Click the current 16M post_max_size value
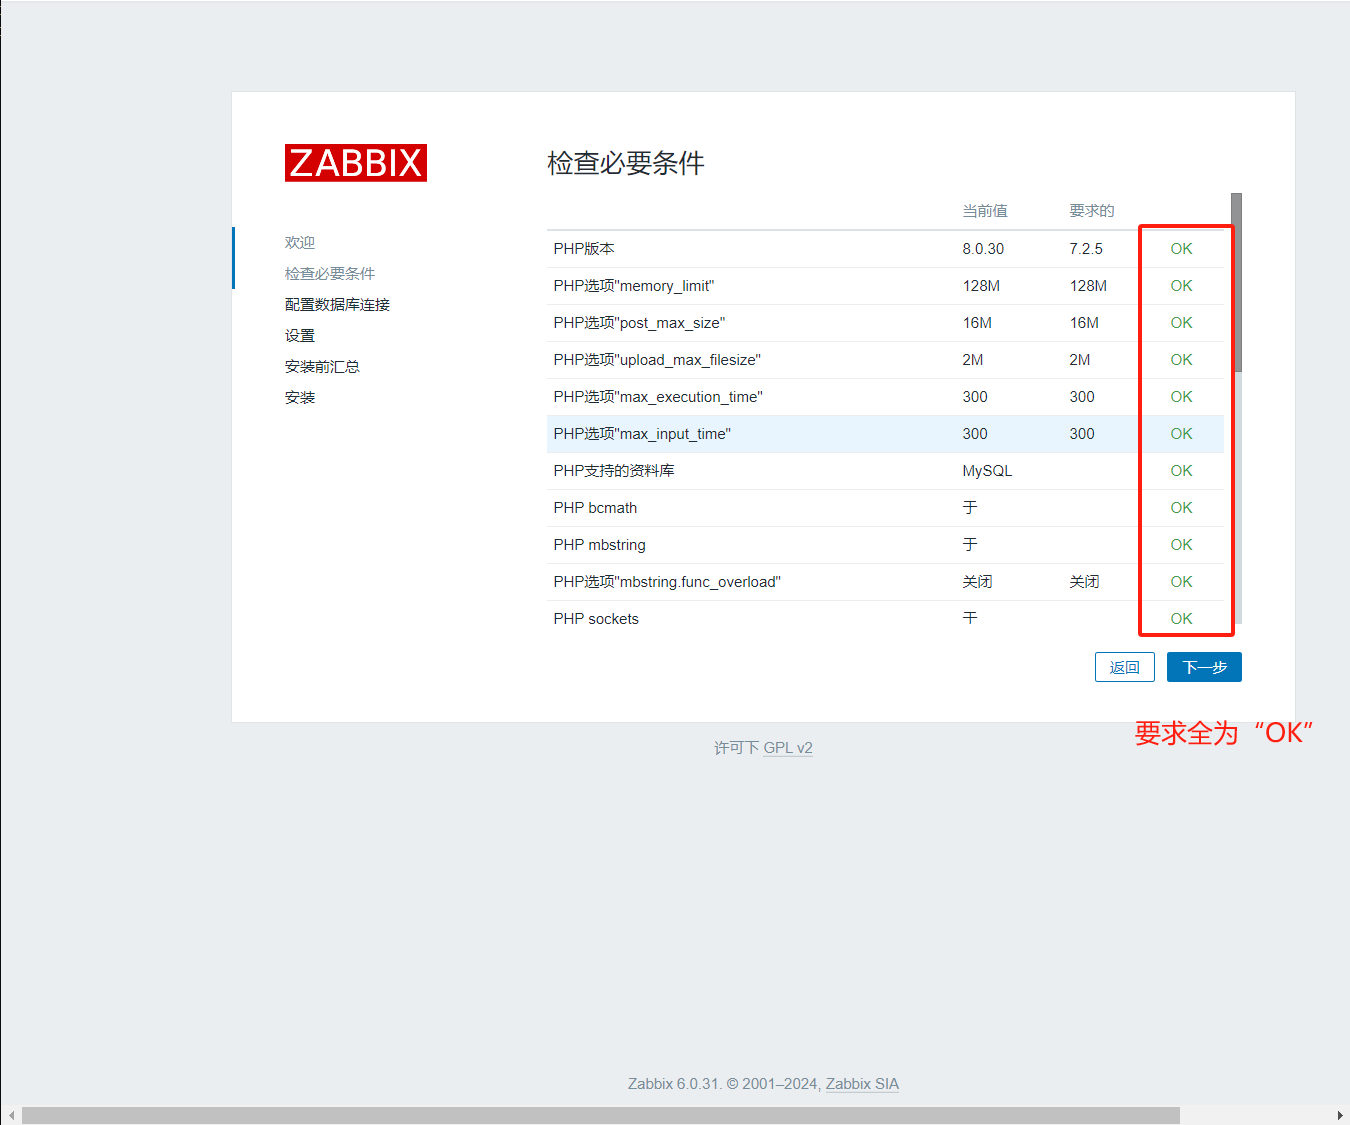Screen dimensions: 1350x1125 pos(977,323)
